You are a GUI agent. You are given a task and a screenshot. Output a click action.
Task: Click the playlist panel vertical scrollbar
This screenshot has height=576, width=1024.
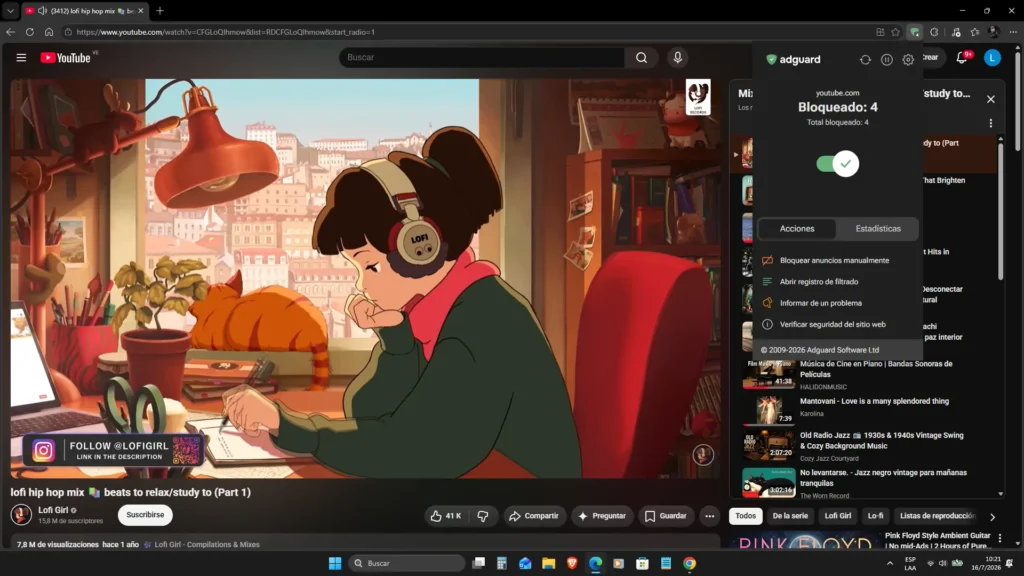[1000, 209]
